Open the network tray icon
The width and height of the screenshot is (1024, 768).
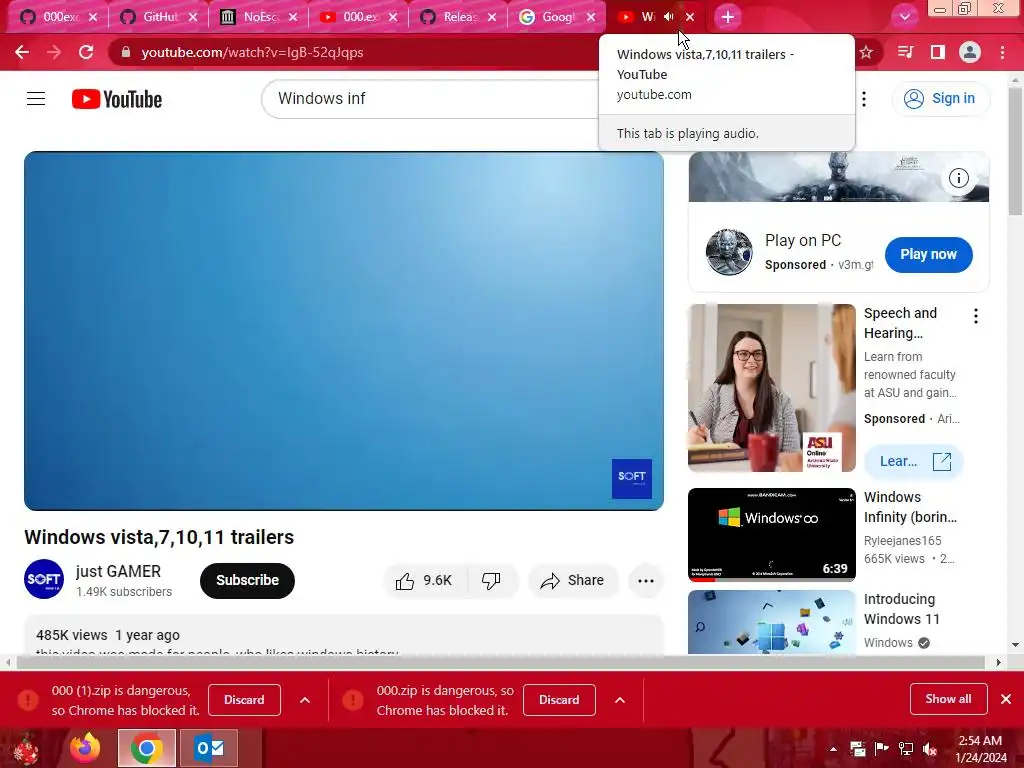pos(906,748)
